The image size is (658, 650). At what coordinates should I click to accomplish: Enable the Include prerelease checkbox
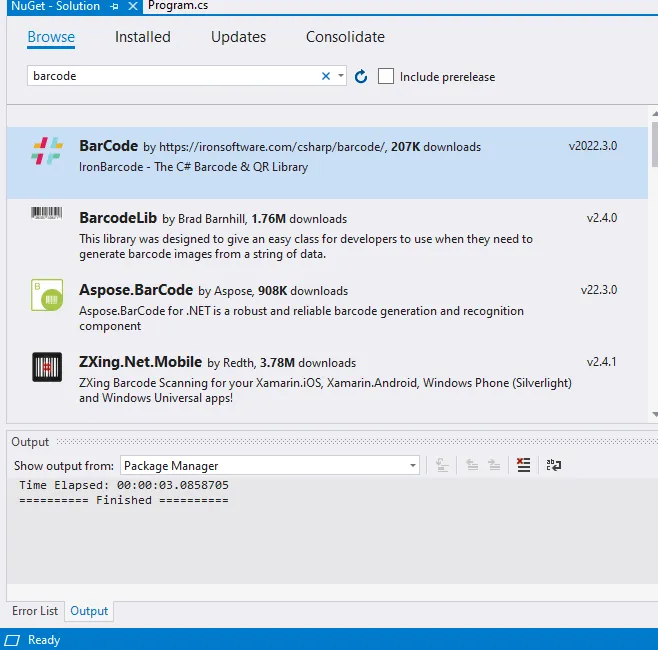[x=386, y=76]
